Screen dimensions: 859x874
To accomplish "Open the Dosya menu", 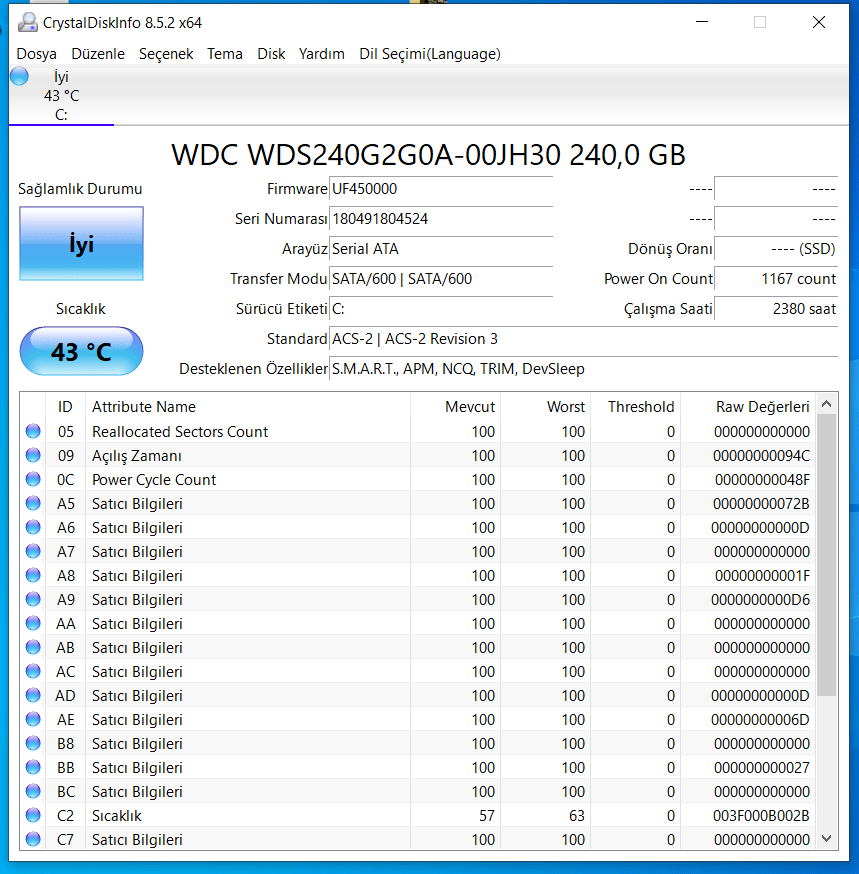I will 36,54.
